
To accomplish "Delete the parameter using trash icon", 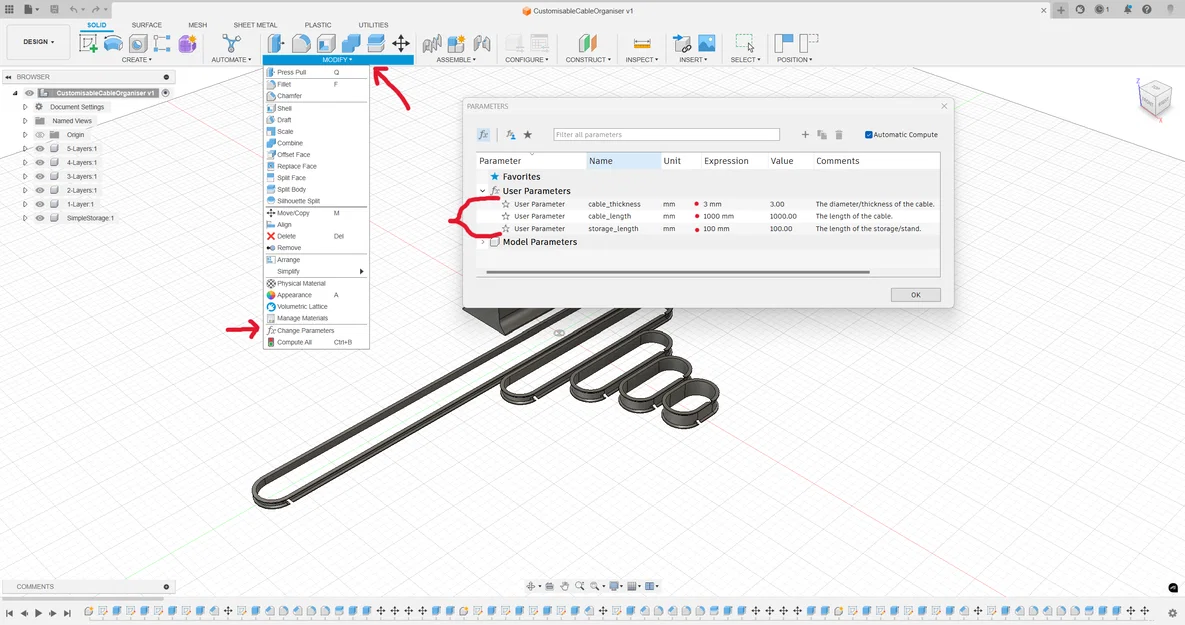I will pyautogui.click(x=839, y=135).
